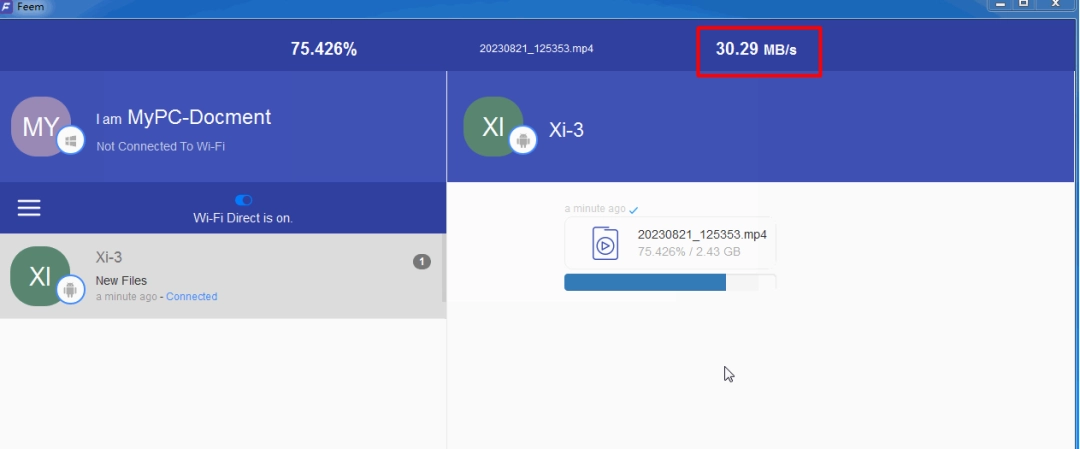Click the Connected status link
This screenshot has width=1080, height=449.
(191, 297)
